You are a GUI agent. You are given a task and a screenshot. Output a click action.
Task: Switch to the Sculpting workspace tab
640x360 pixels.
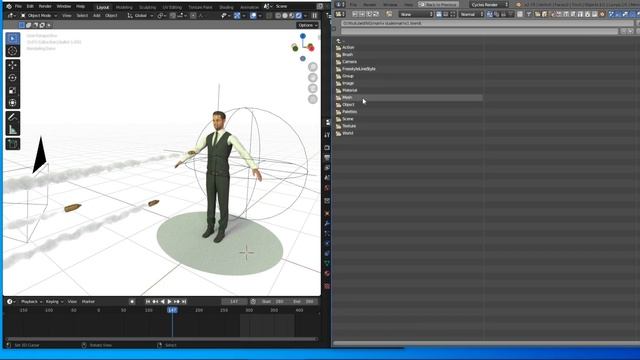(147, 7)
